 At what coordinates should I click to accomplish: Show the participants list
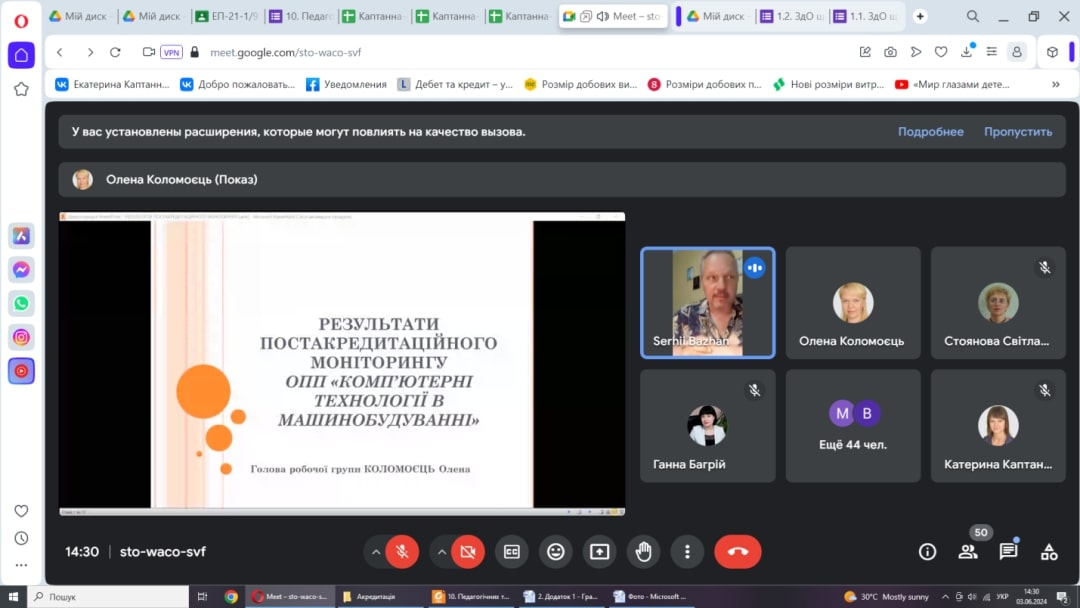968,552
